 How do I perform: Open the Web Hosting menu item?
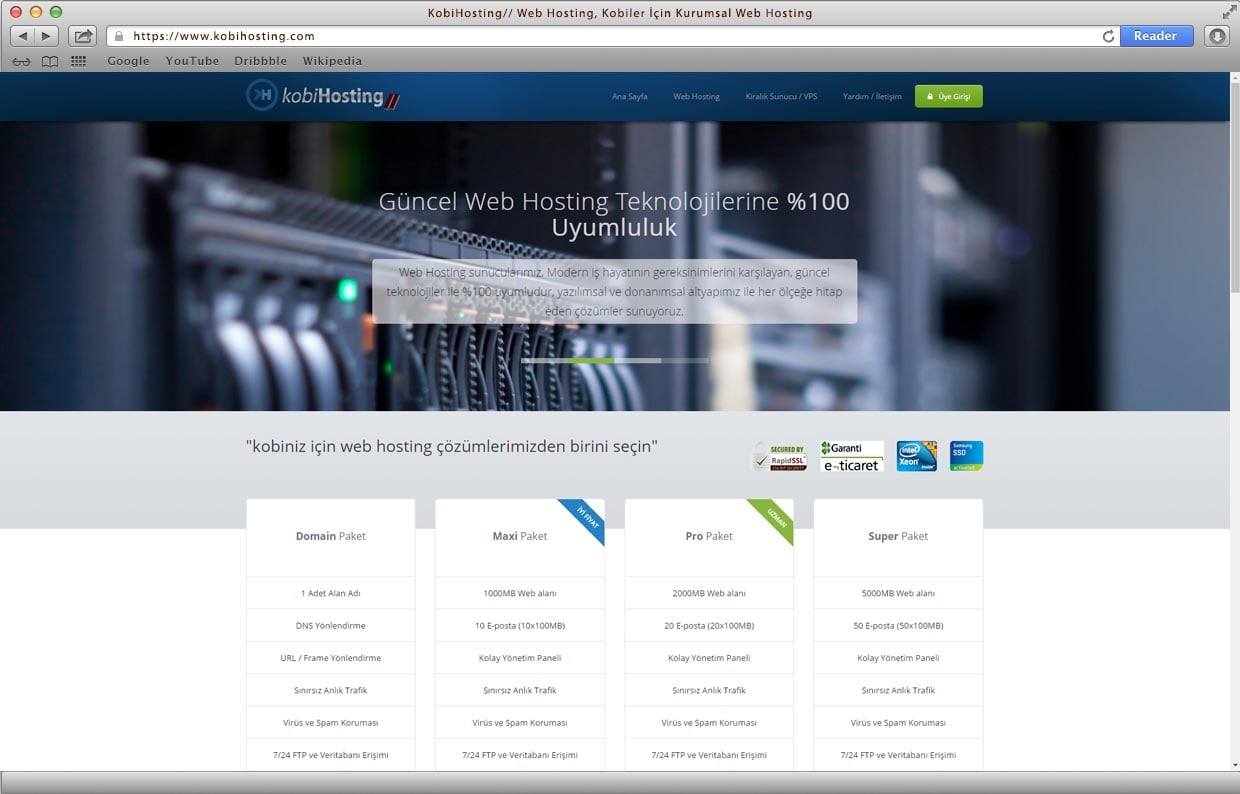[x=696, y=96]
